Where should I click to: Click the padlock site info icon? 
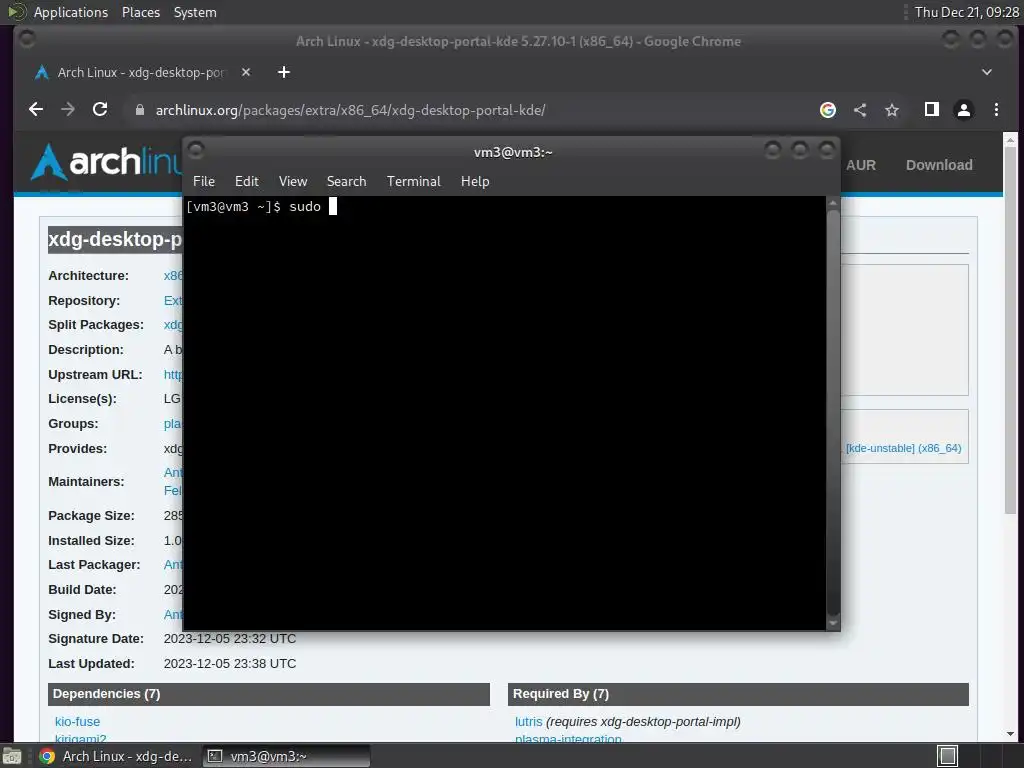(x=139, y=110)
